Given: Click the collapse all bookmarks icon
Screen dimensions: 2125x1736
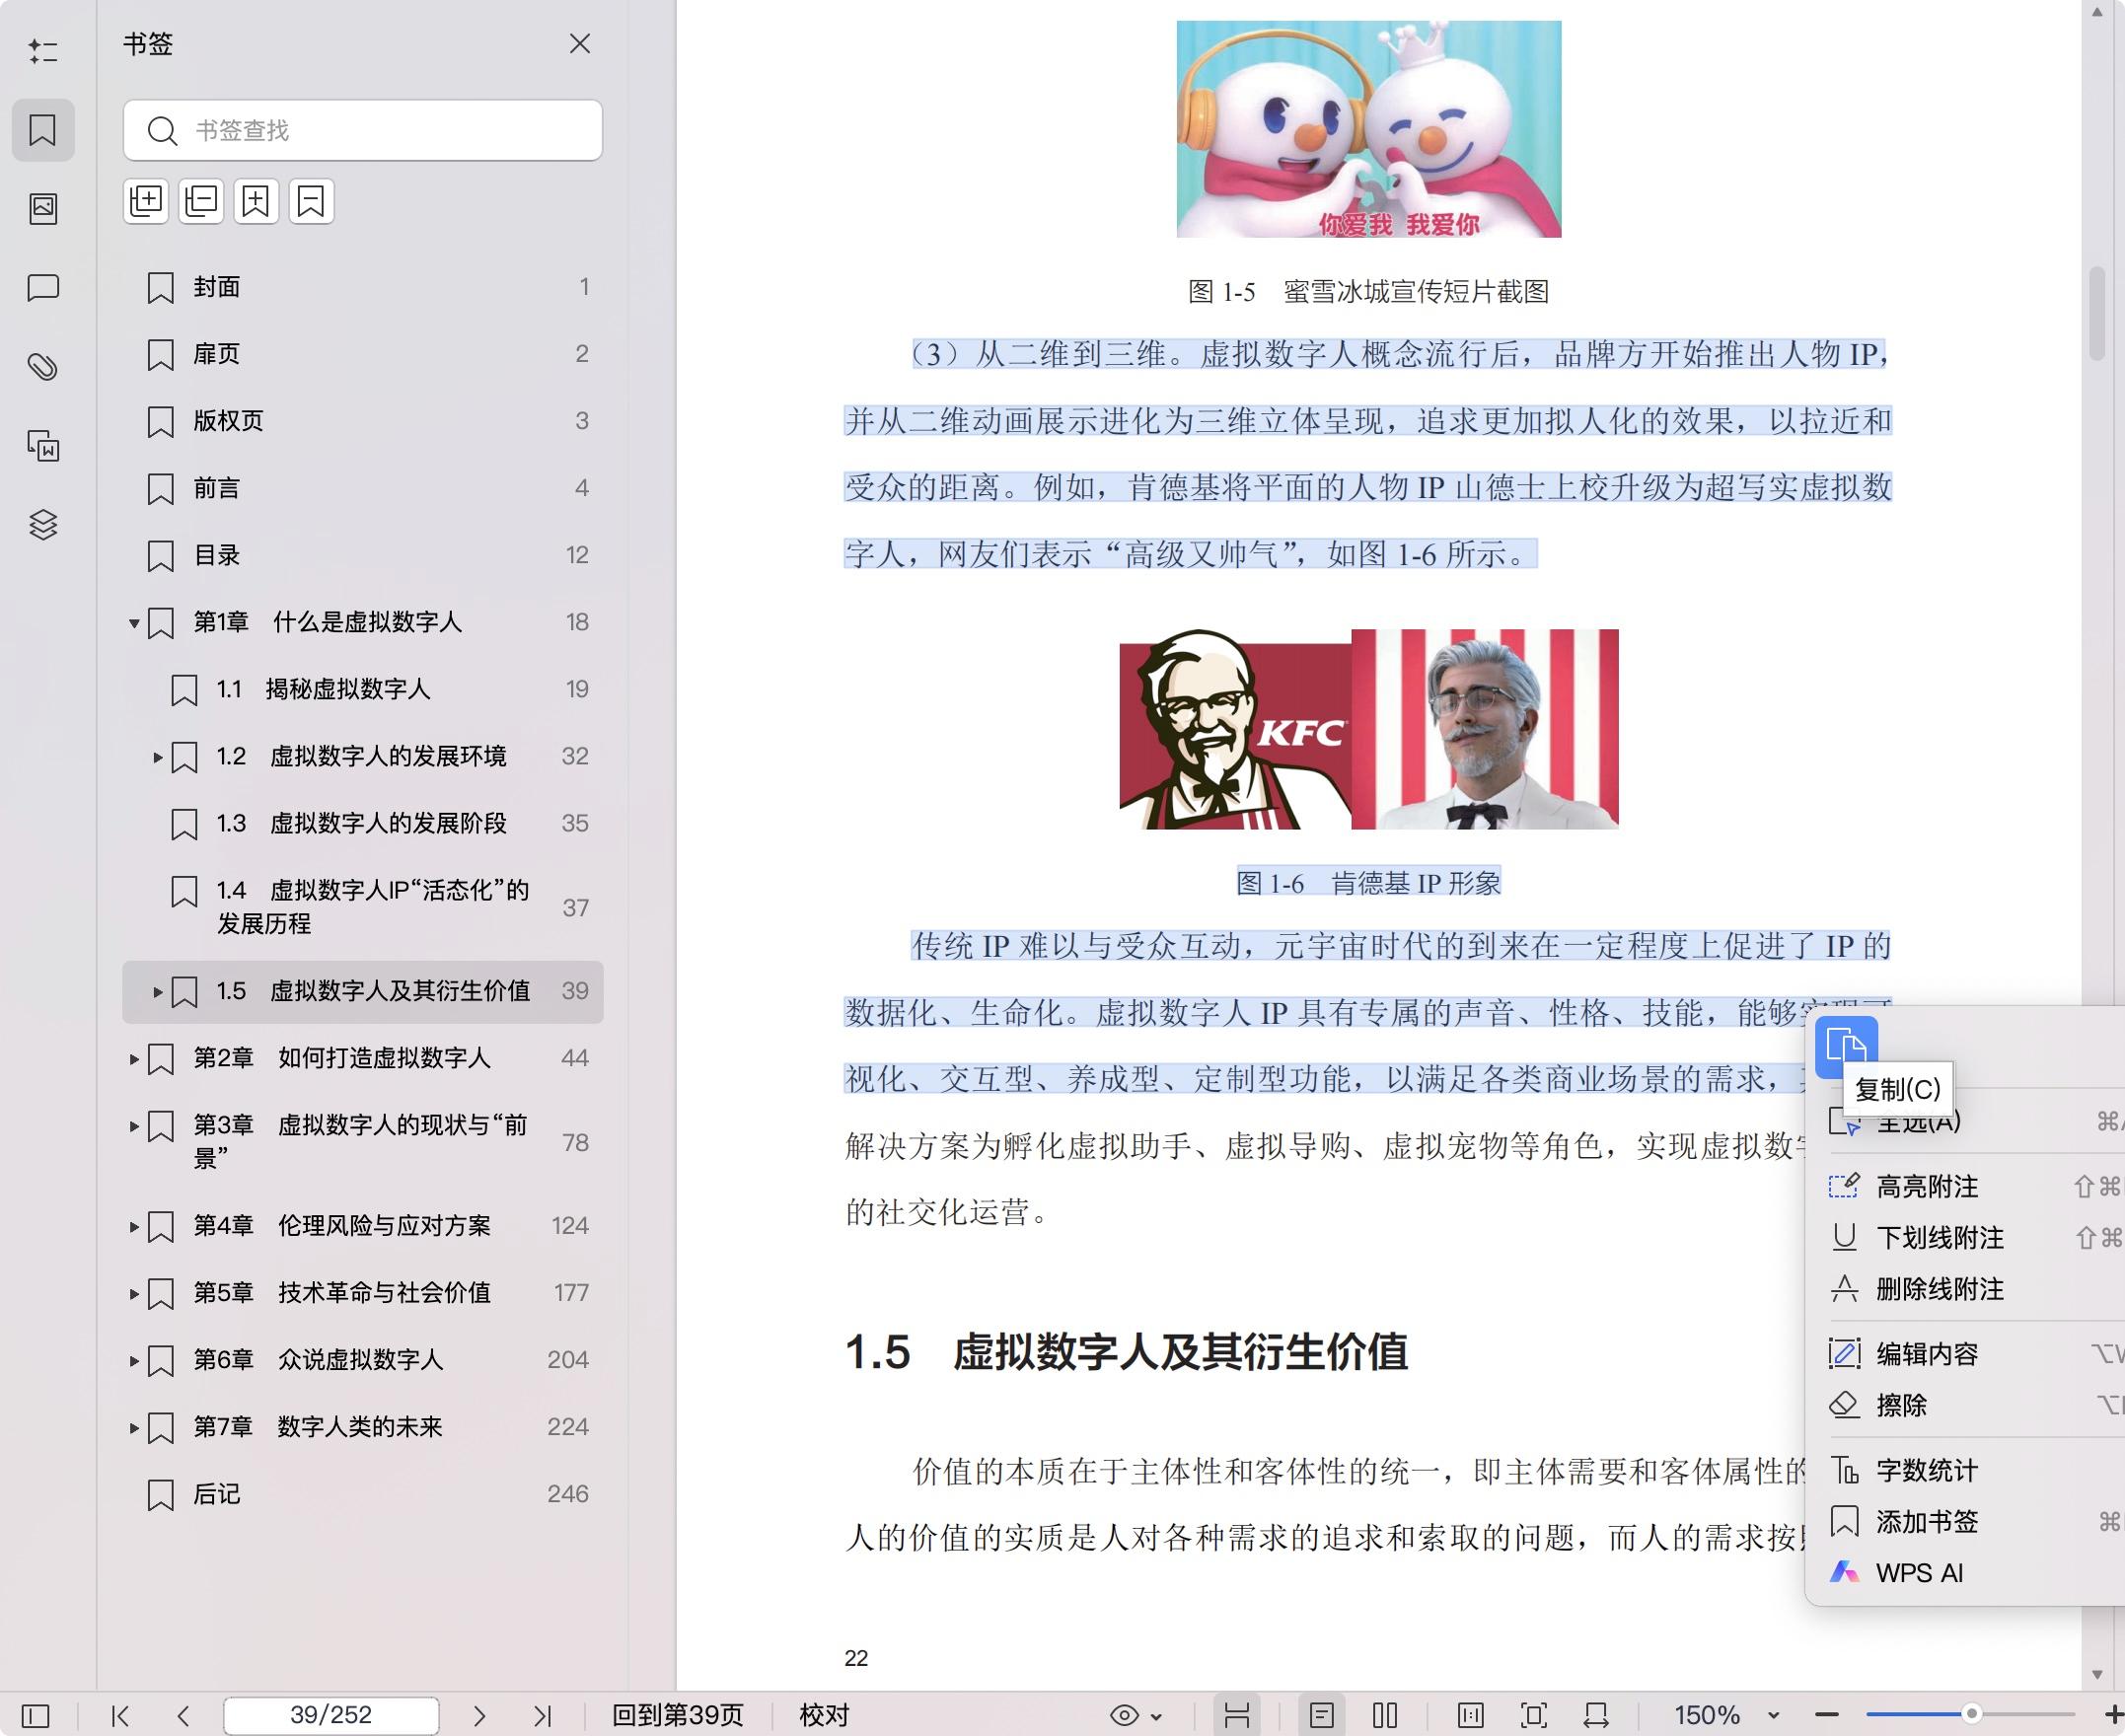Looking at the screenshot, I should (x=201, y=201).
